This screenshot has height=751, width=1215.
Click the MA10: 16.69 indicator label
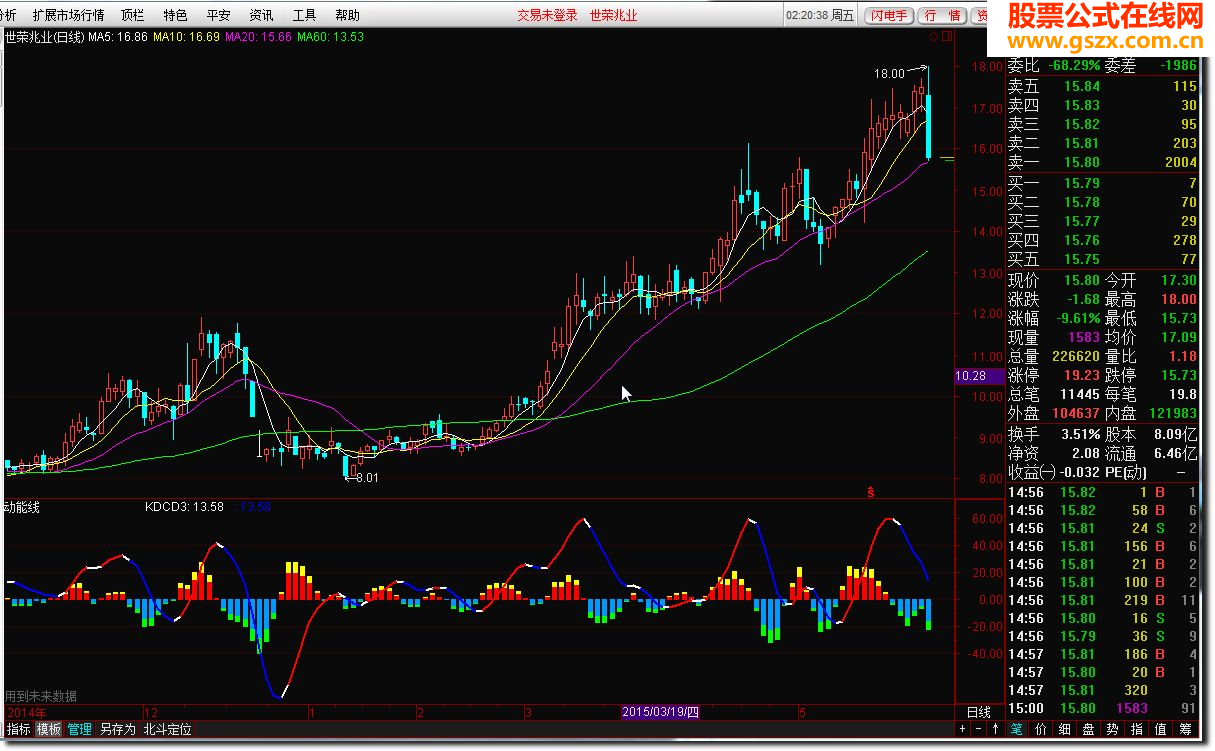click(186, 37)
